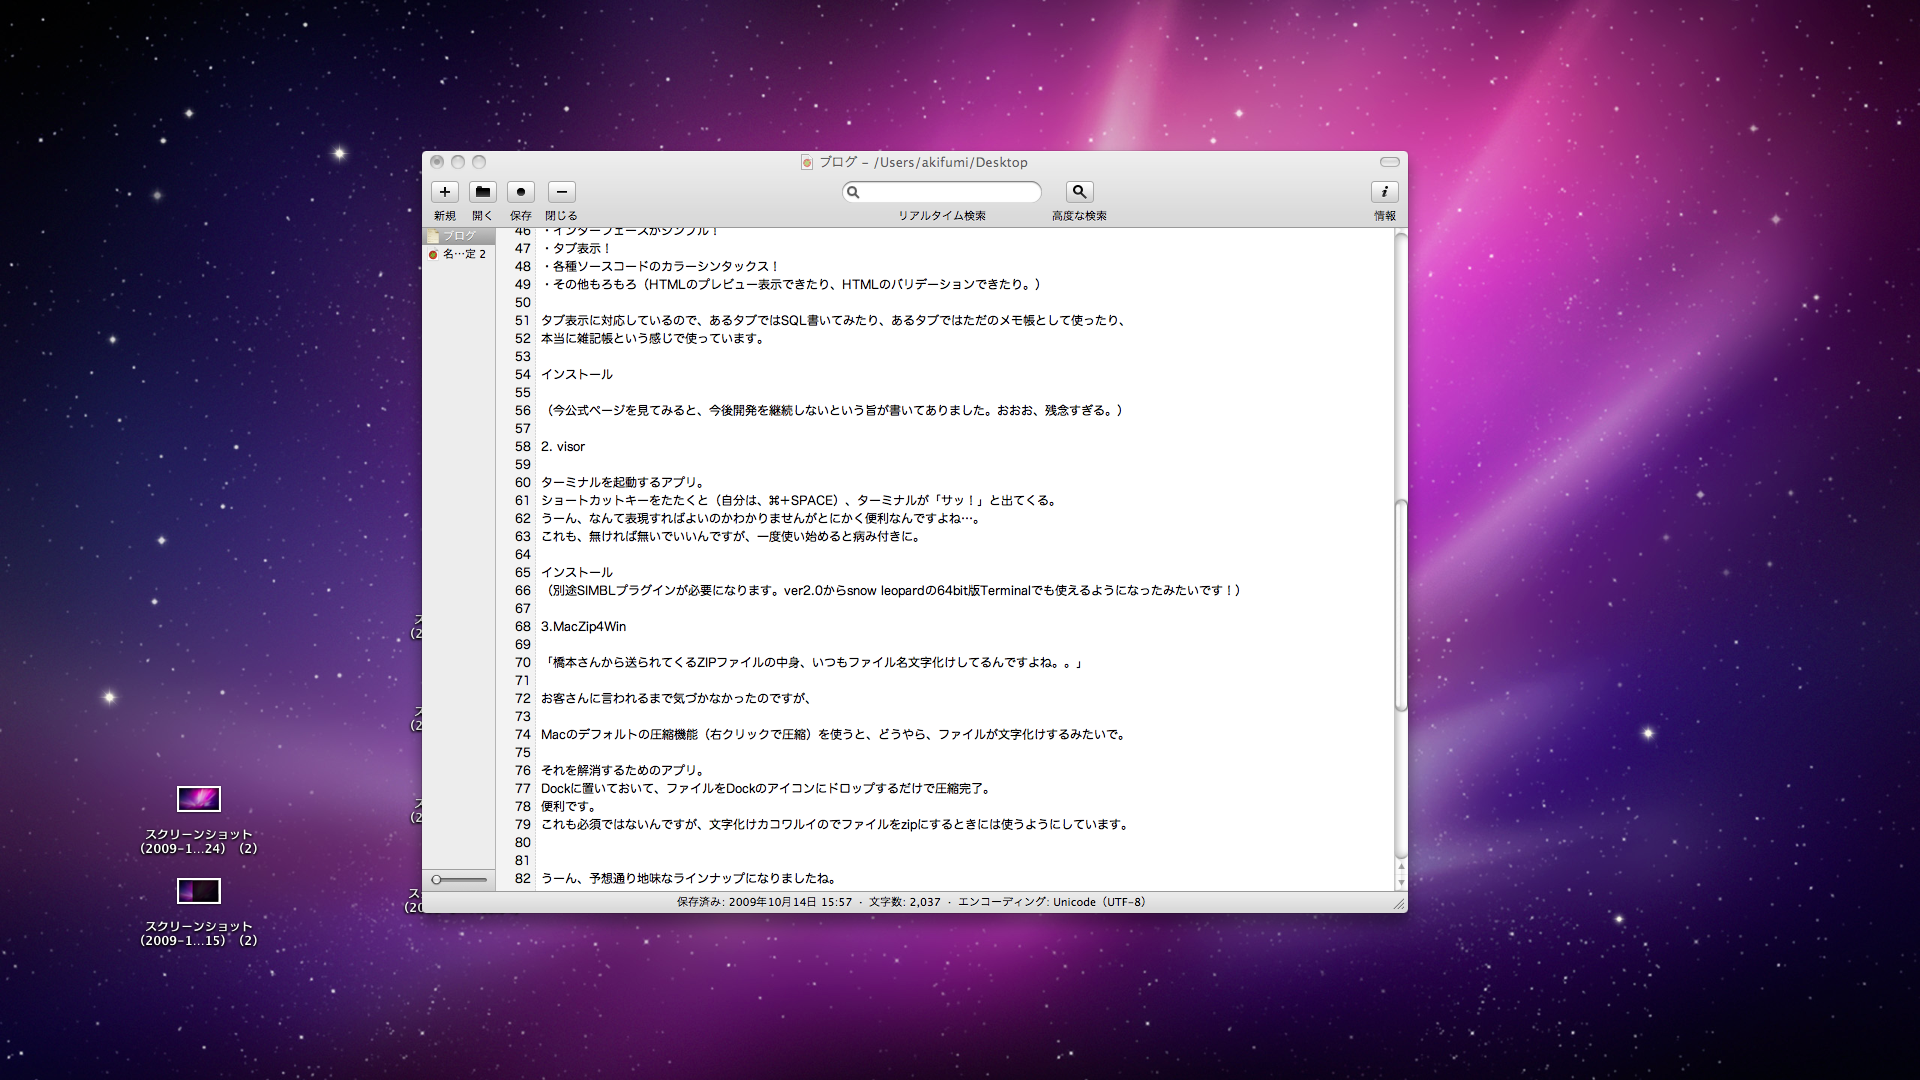Focus the リアルタイム検索 search input field

950,192
